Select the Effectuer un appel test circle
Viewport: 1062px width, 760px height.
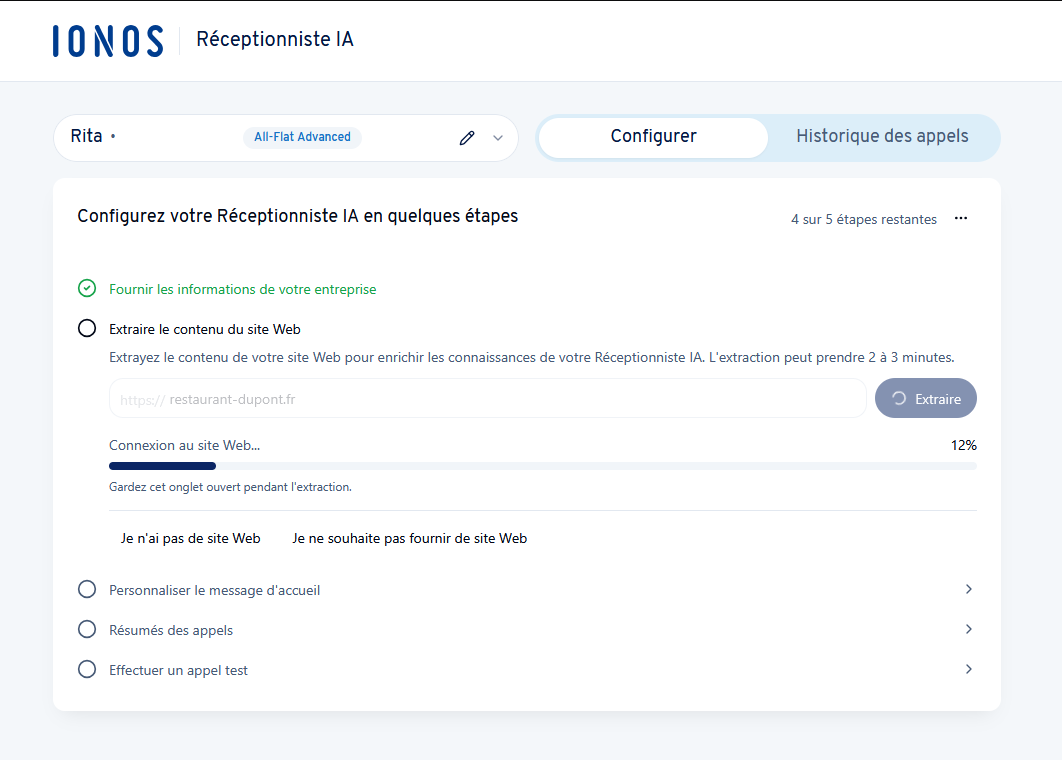(x=87, y=670)
